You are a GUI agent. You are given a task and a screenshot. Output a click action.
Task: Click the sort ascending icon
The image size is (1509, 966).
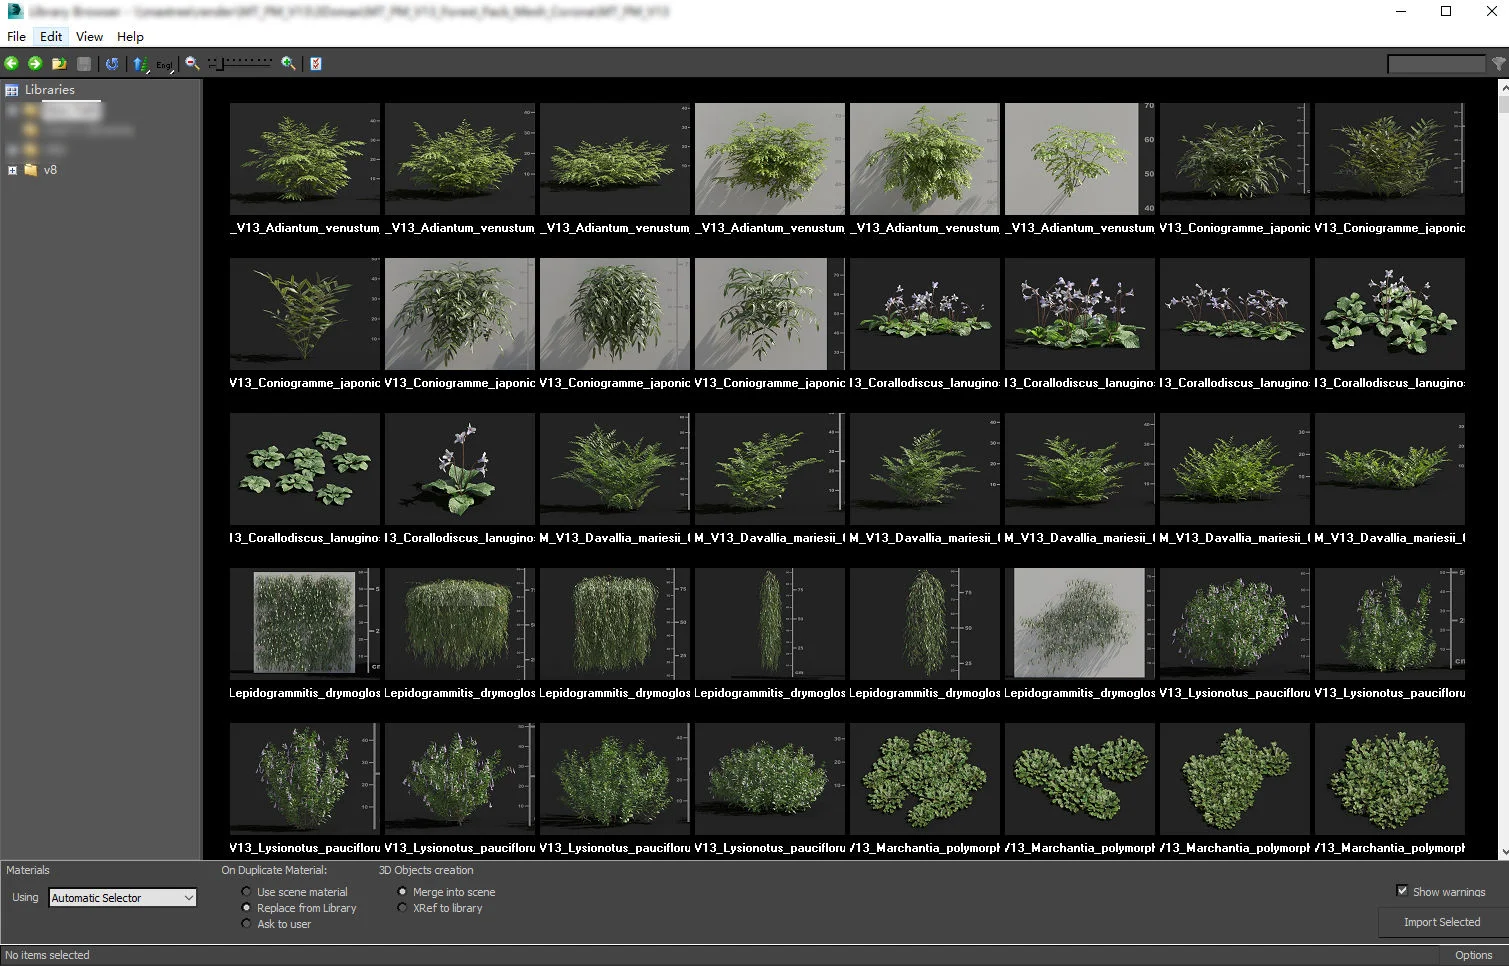[138, 63]
